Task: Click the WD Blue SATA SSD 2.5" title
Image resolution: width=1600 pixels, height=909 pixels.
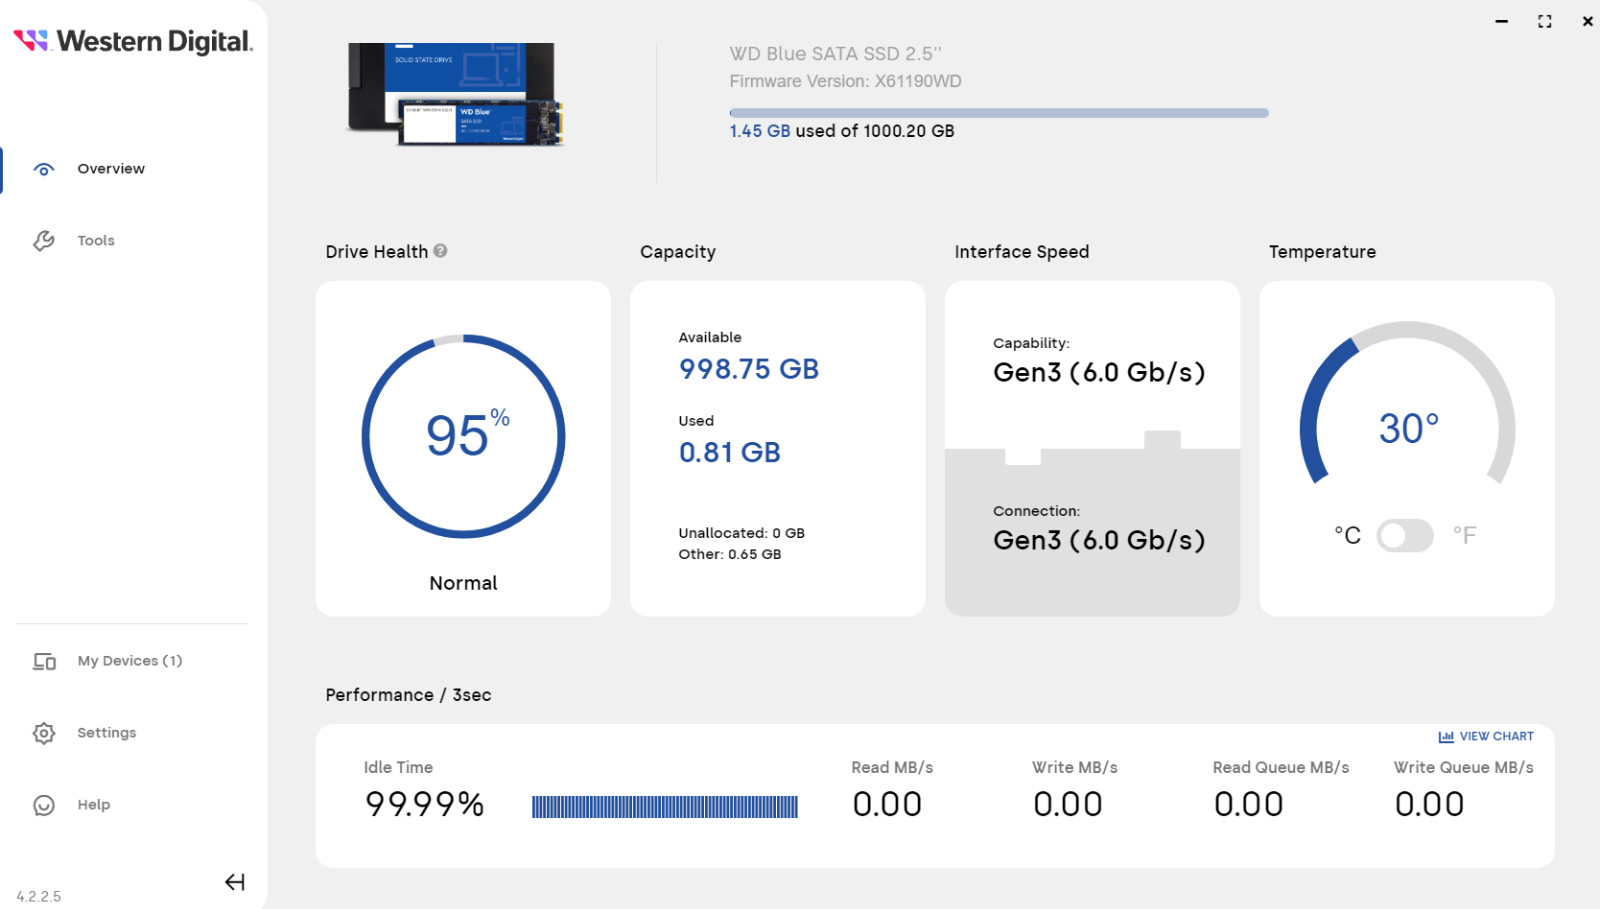Action: 836,54
